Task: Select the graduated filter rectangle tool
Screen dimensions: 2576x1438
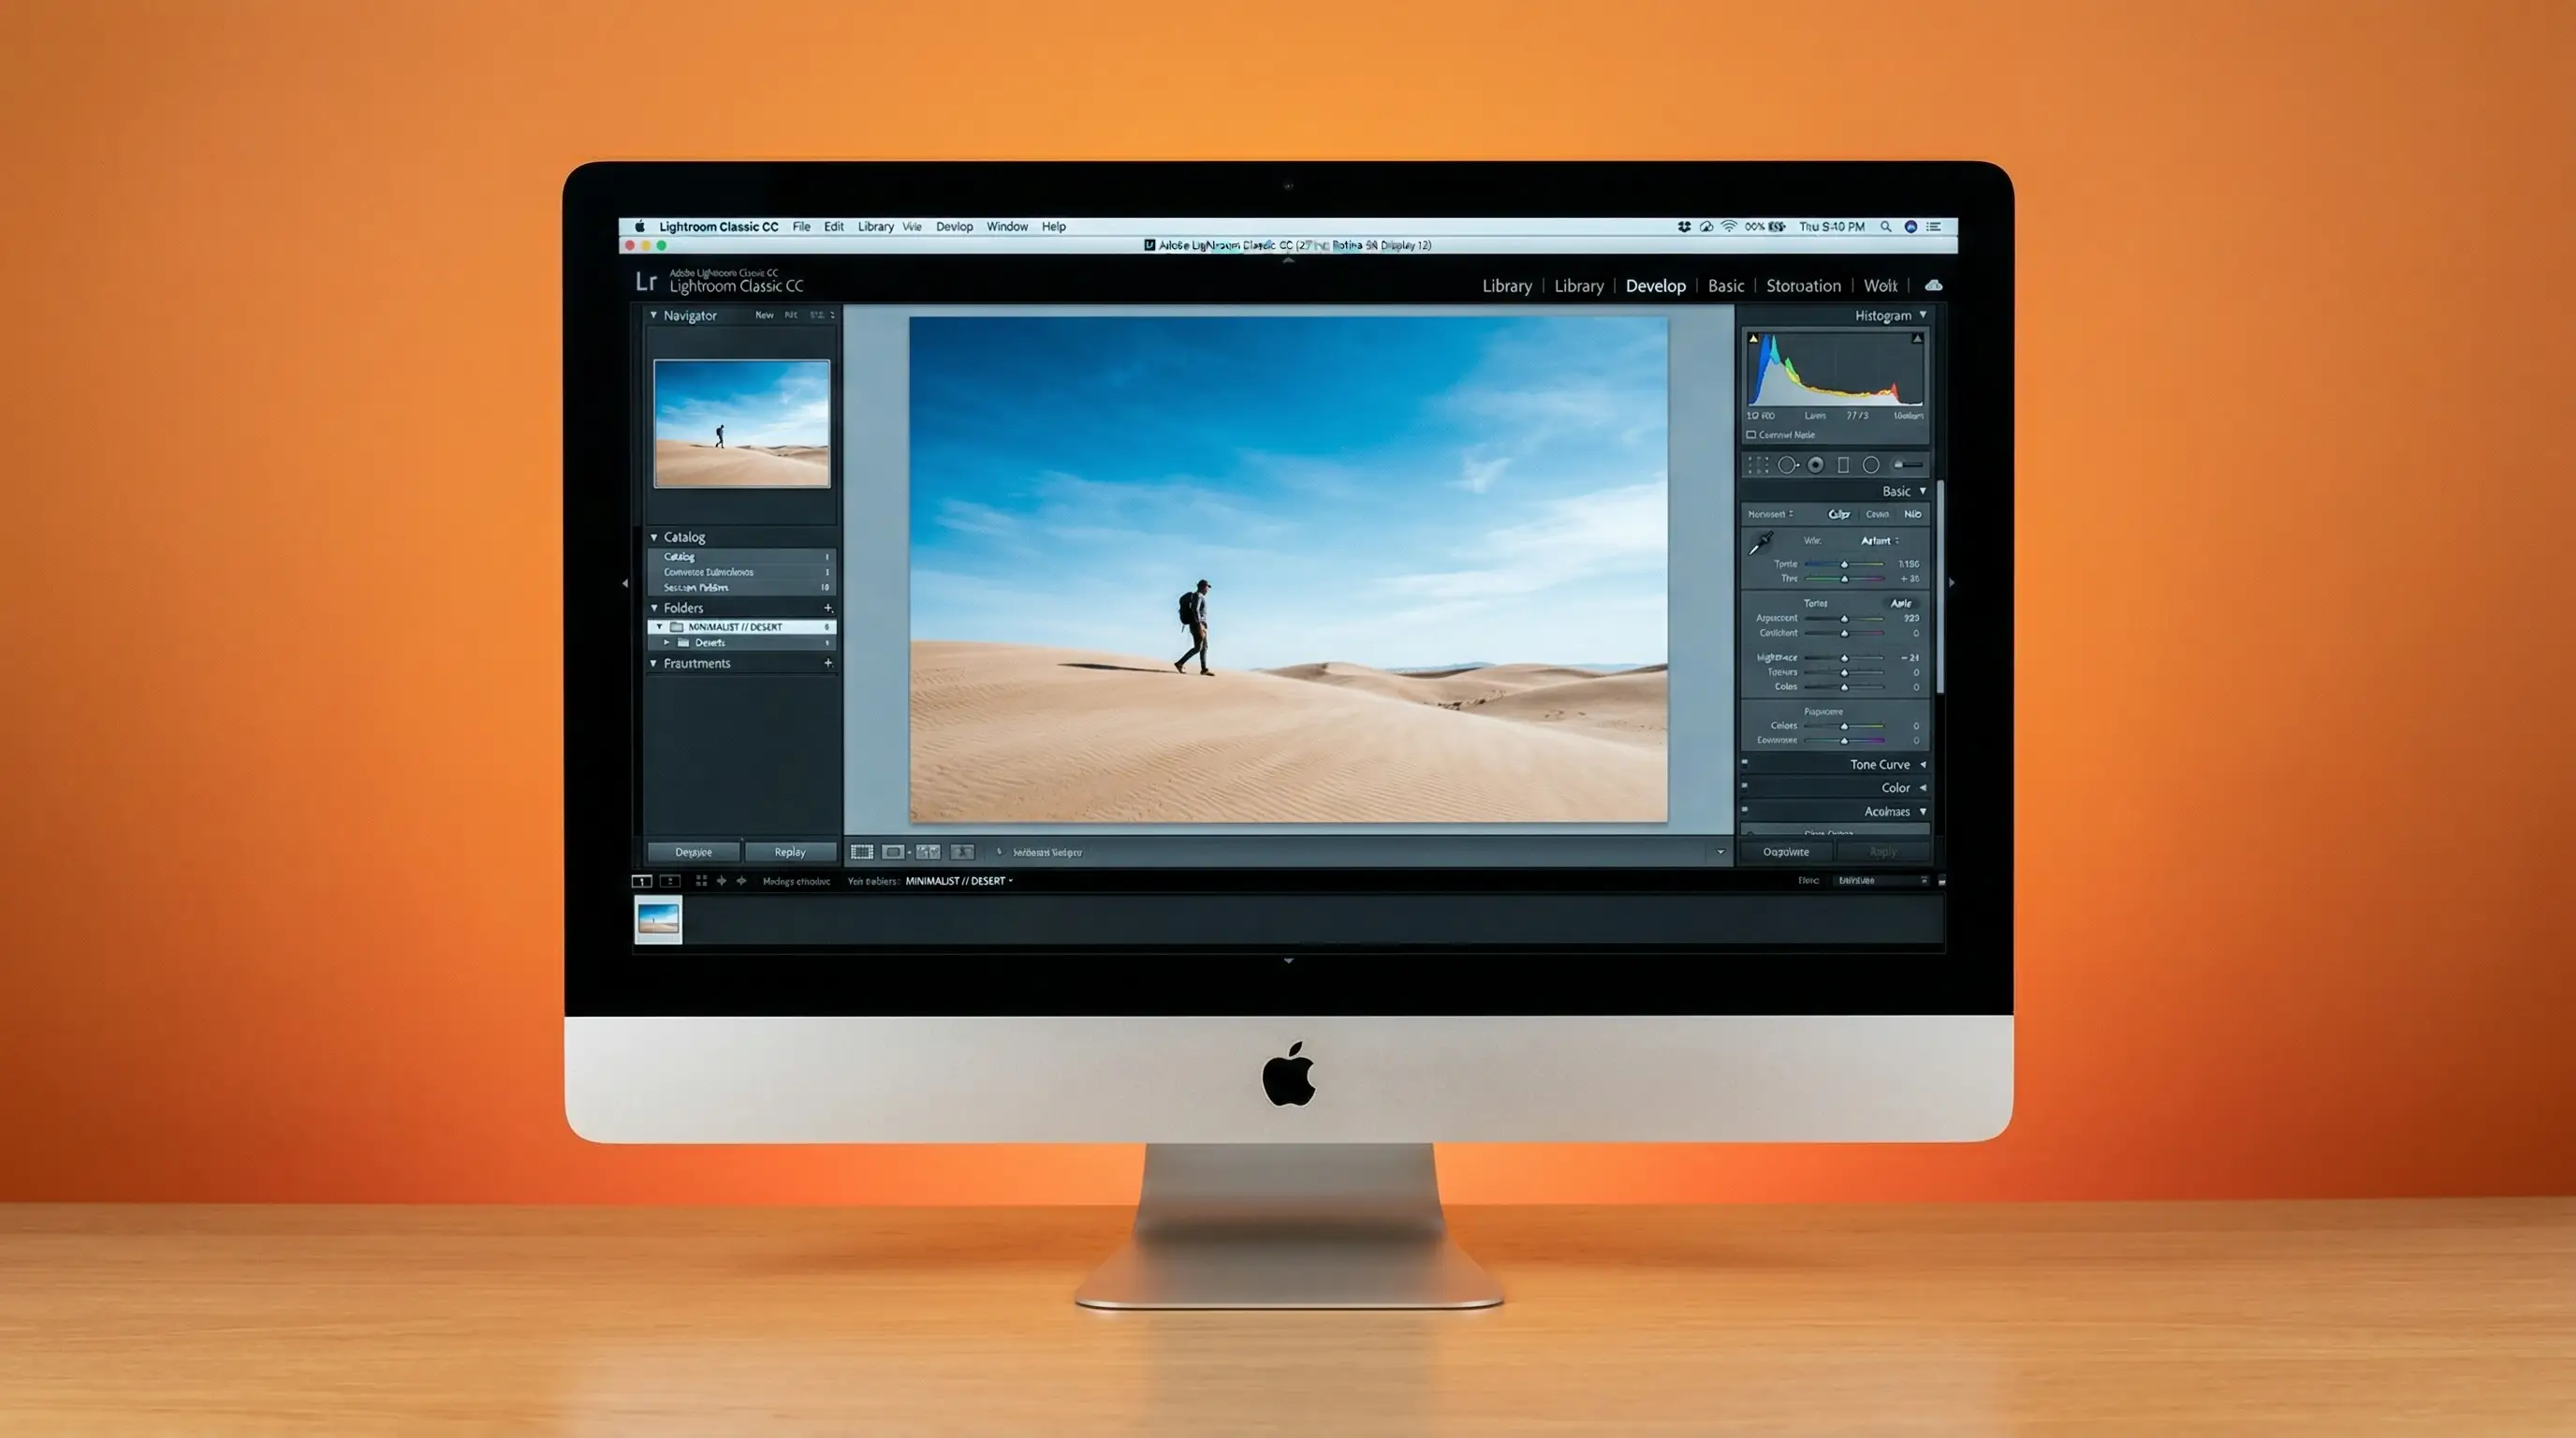Action: click(x=1843, y=465)
